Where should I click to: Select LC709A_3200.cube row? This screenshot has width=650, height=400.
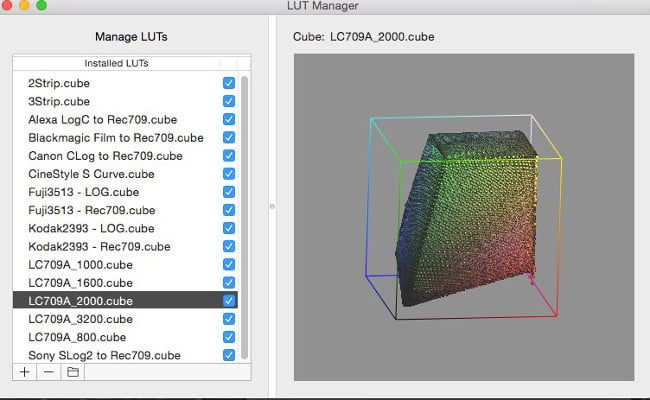click(x=125, y=319)
